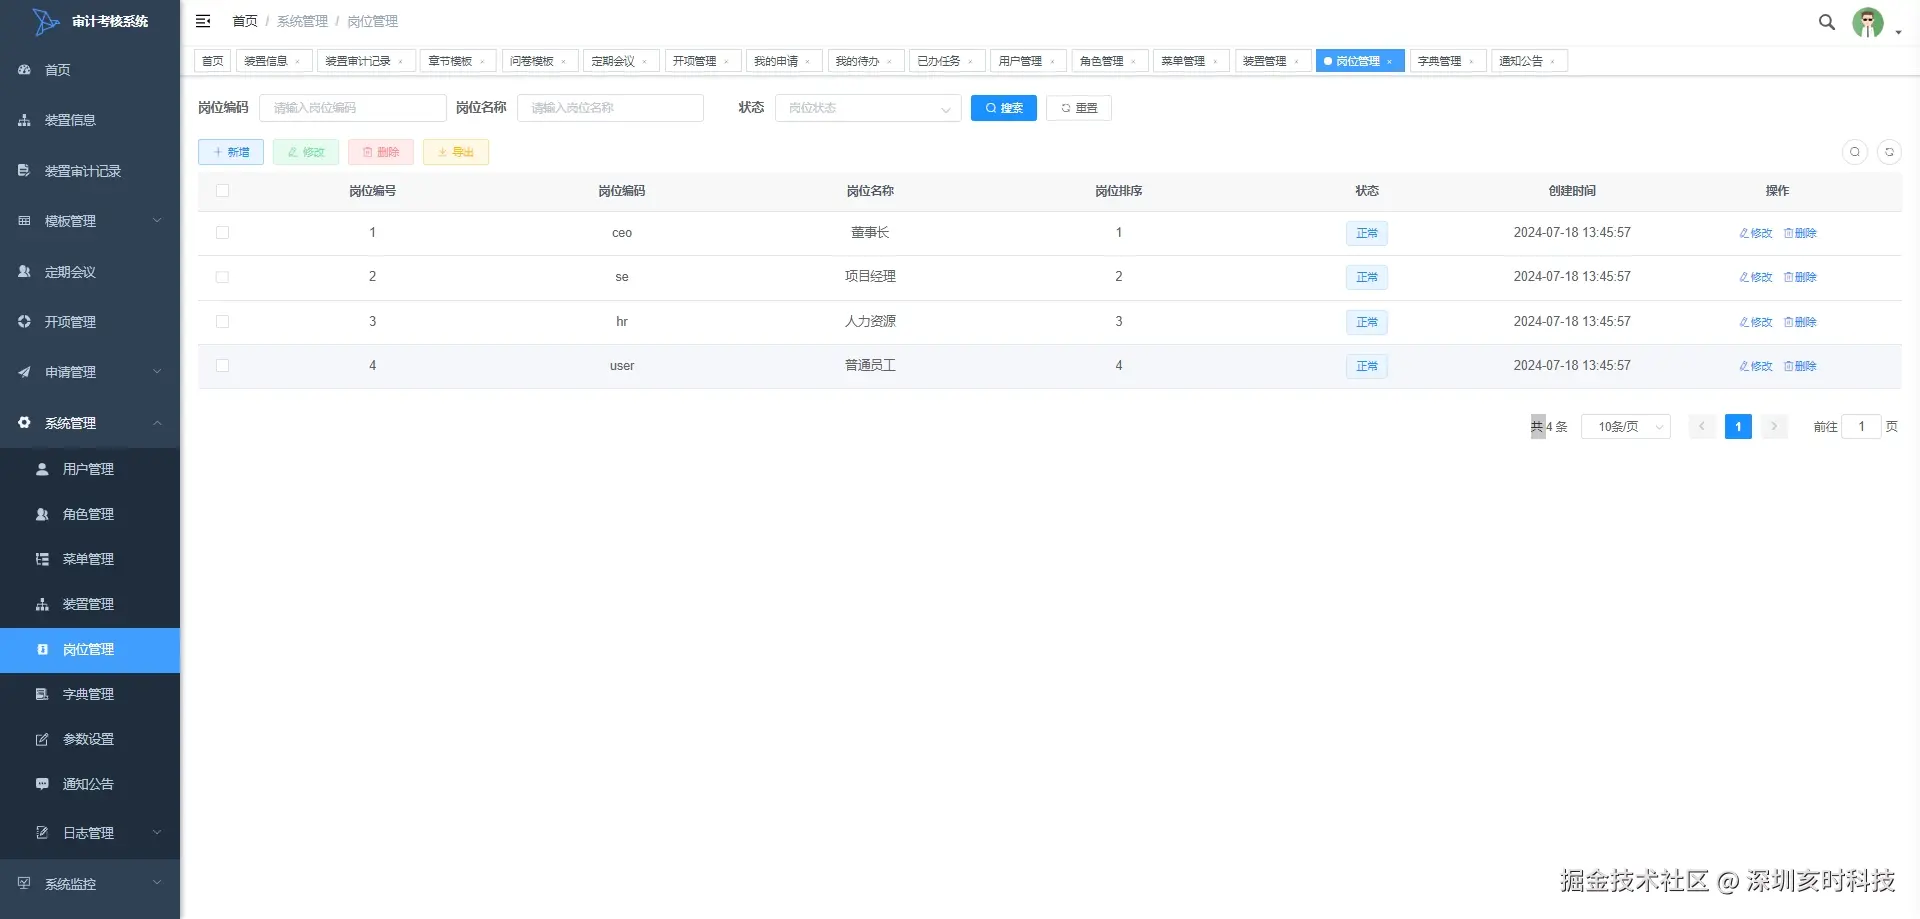Go to 通知公告 in sidebar submenu
Screen dimensions: 1920x919
(x=90, y=784)
